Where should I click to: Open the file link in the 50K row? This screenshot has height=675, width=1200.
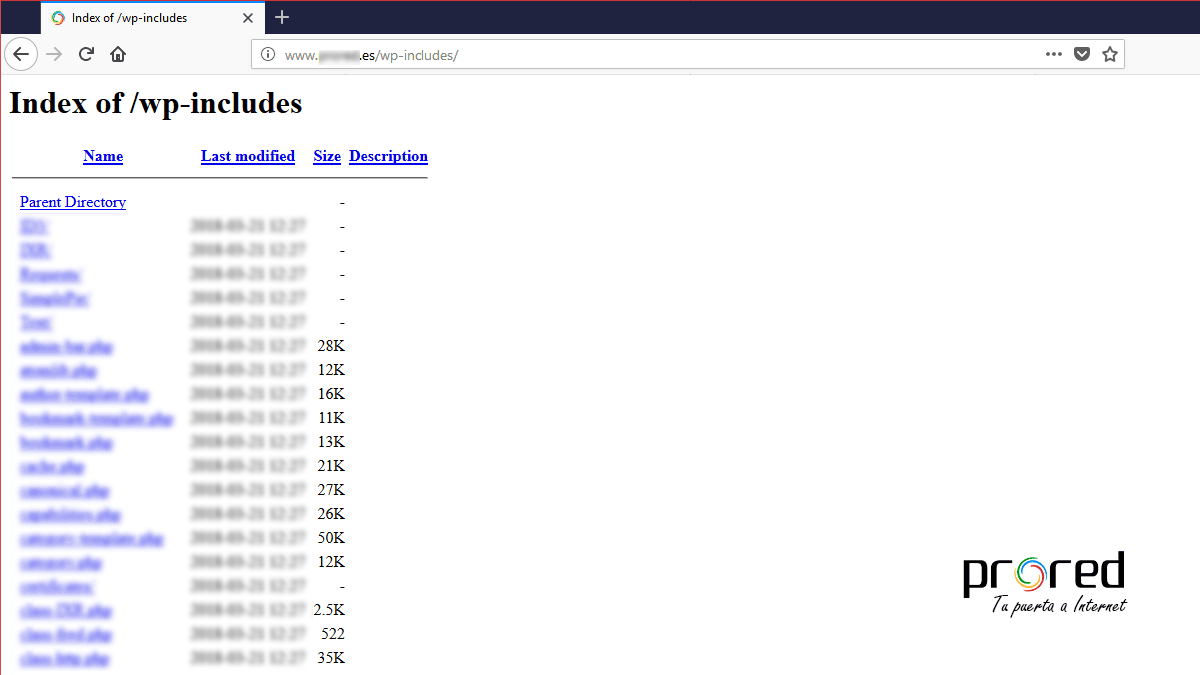click(x=91, y=538)
